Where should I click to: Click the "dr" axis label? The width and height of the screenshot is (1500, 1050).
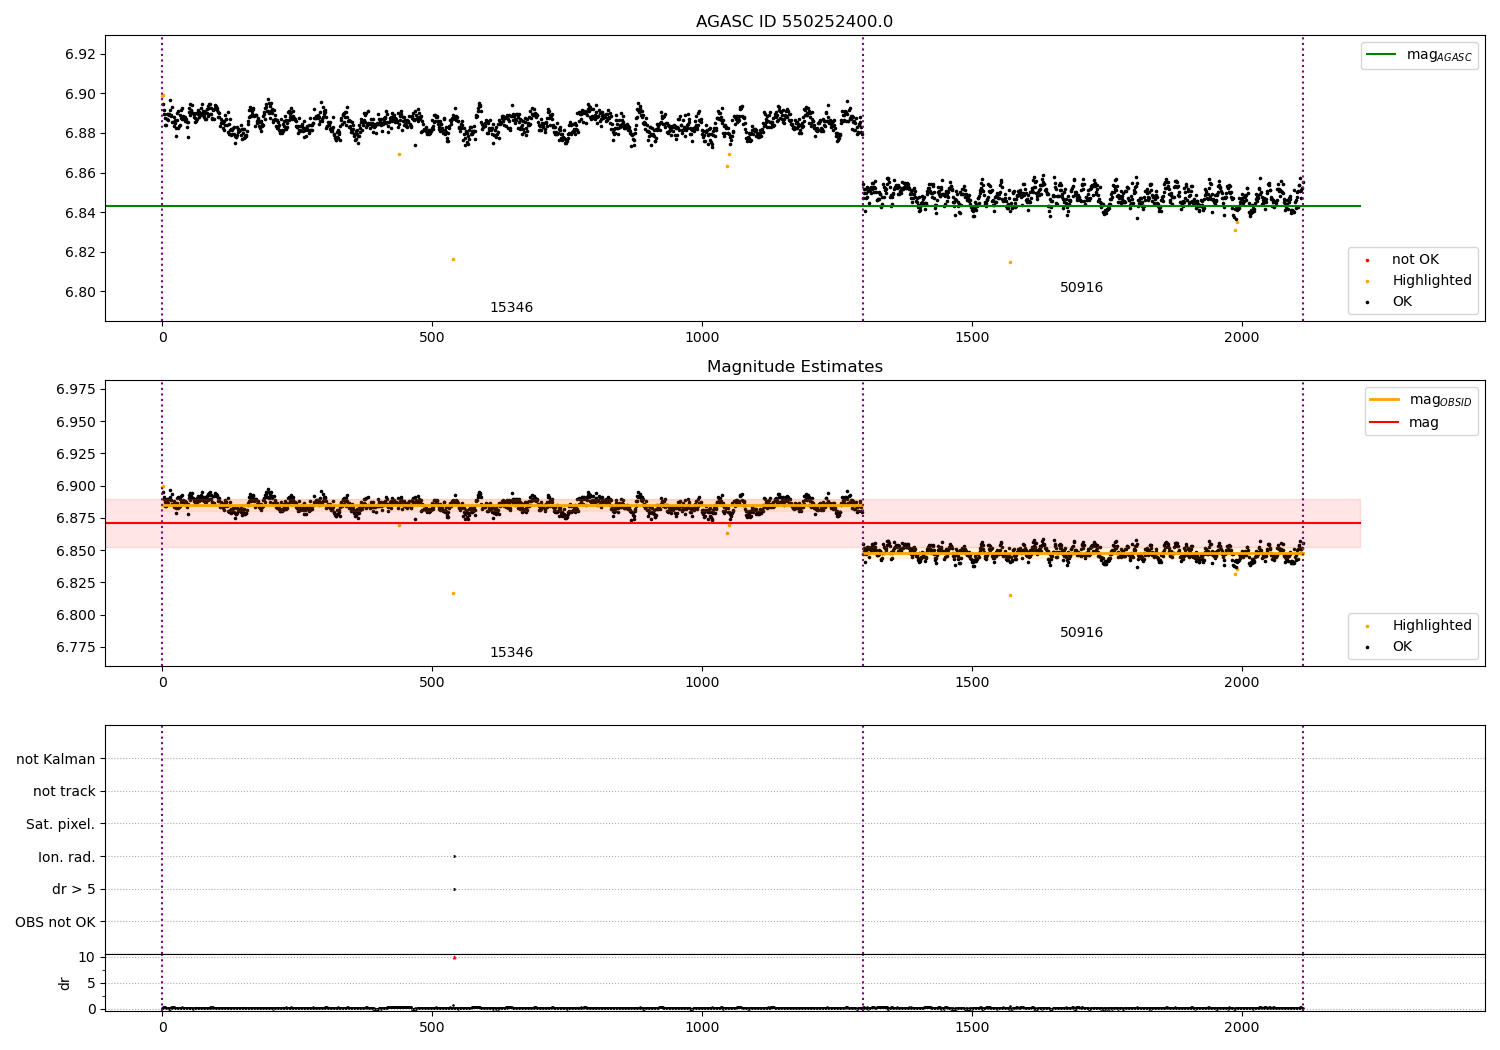tap(65, 983)
